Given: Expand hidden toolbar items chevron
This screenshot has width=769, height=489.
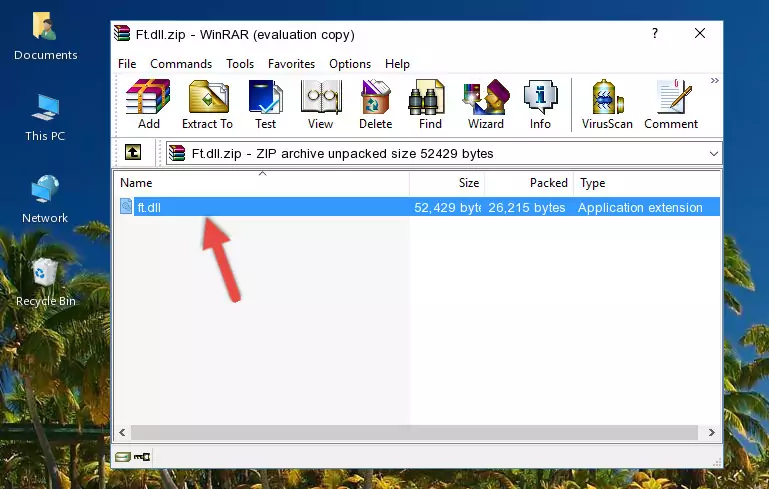Looking at the screenshot, I should (715, 80).
